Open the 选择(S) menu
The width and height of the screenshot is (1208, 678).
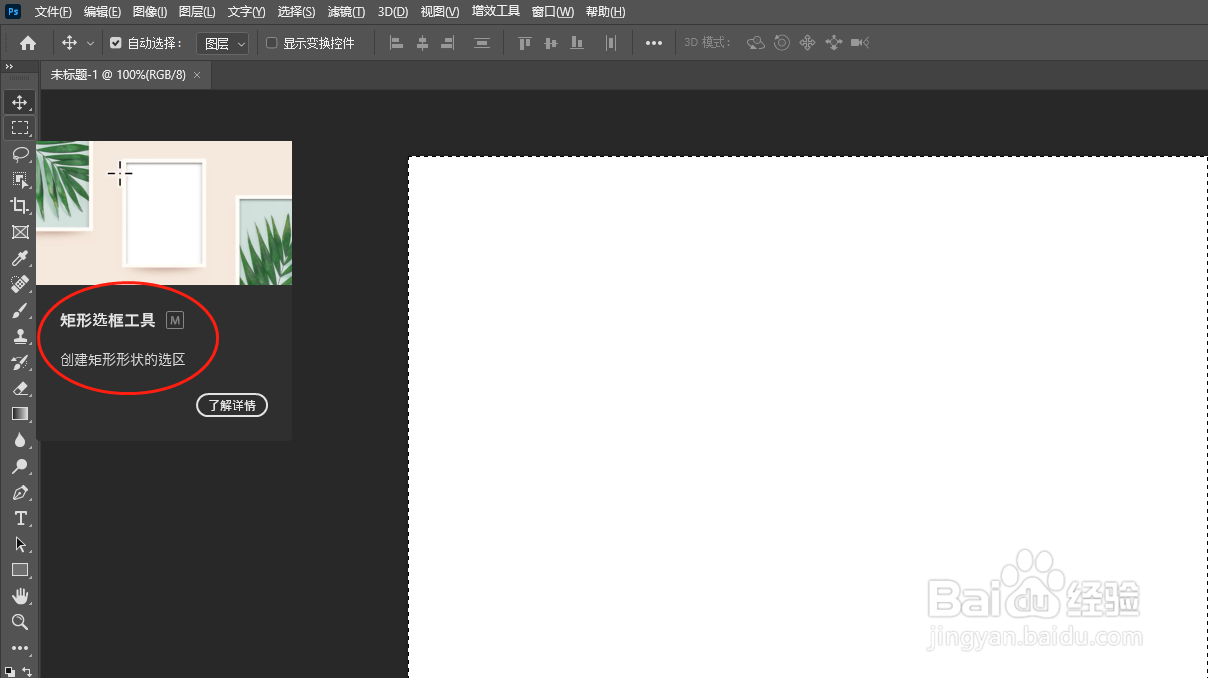click(x=296, y=11)
